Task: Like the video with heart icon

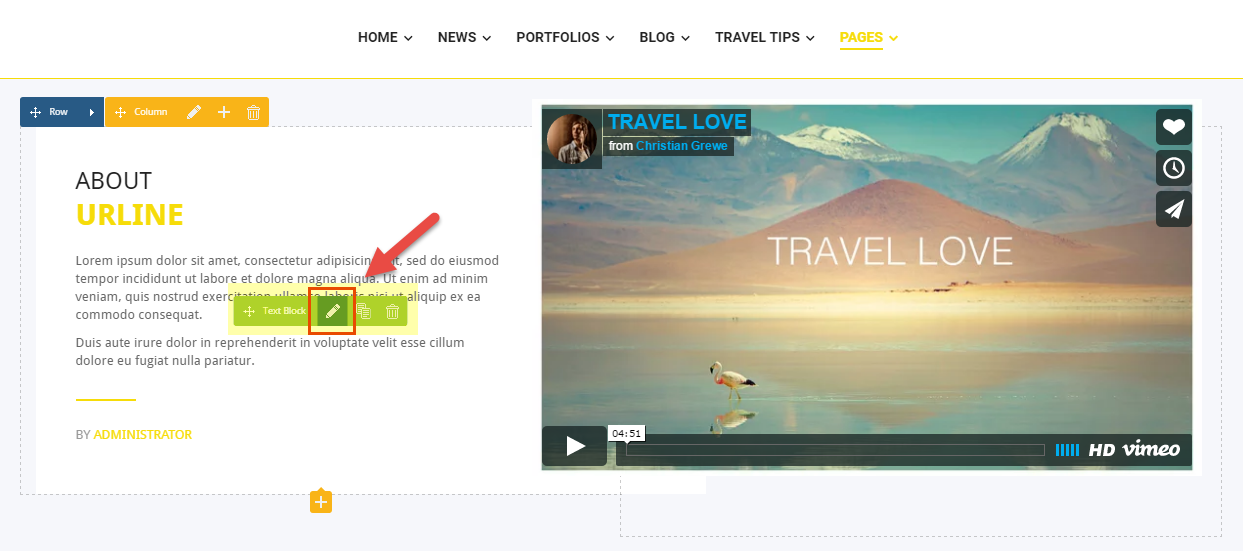Action: pos(1174,127)
